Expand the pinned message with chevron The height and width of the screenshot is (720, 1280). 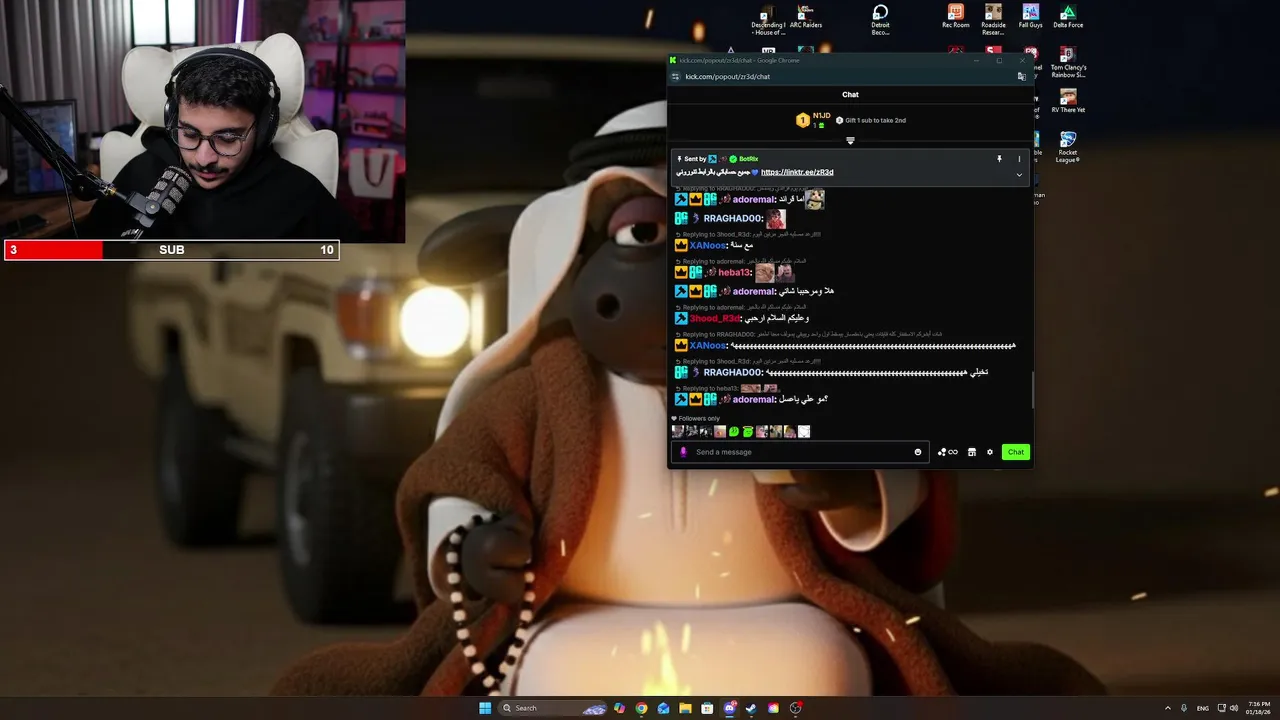[1019, 175]
